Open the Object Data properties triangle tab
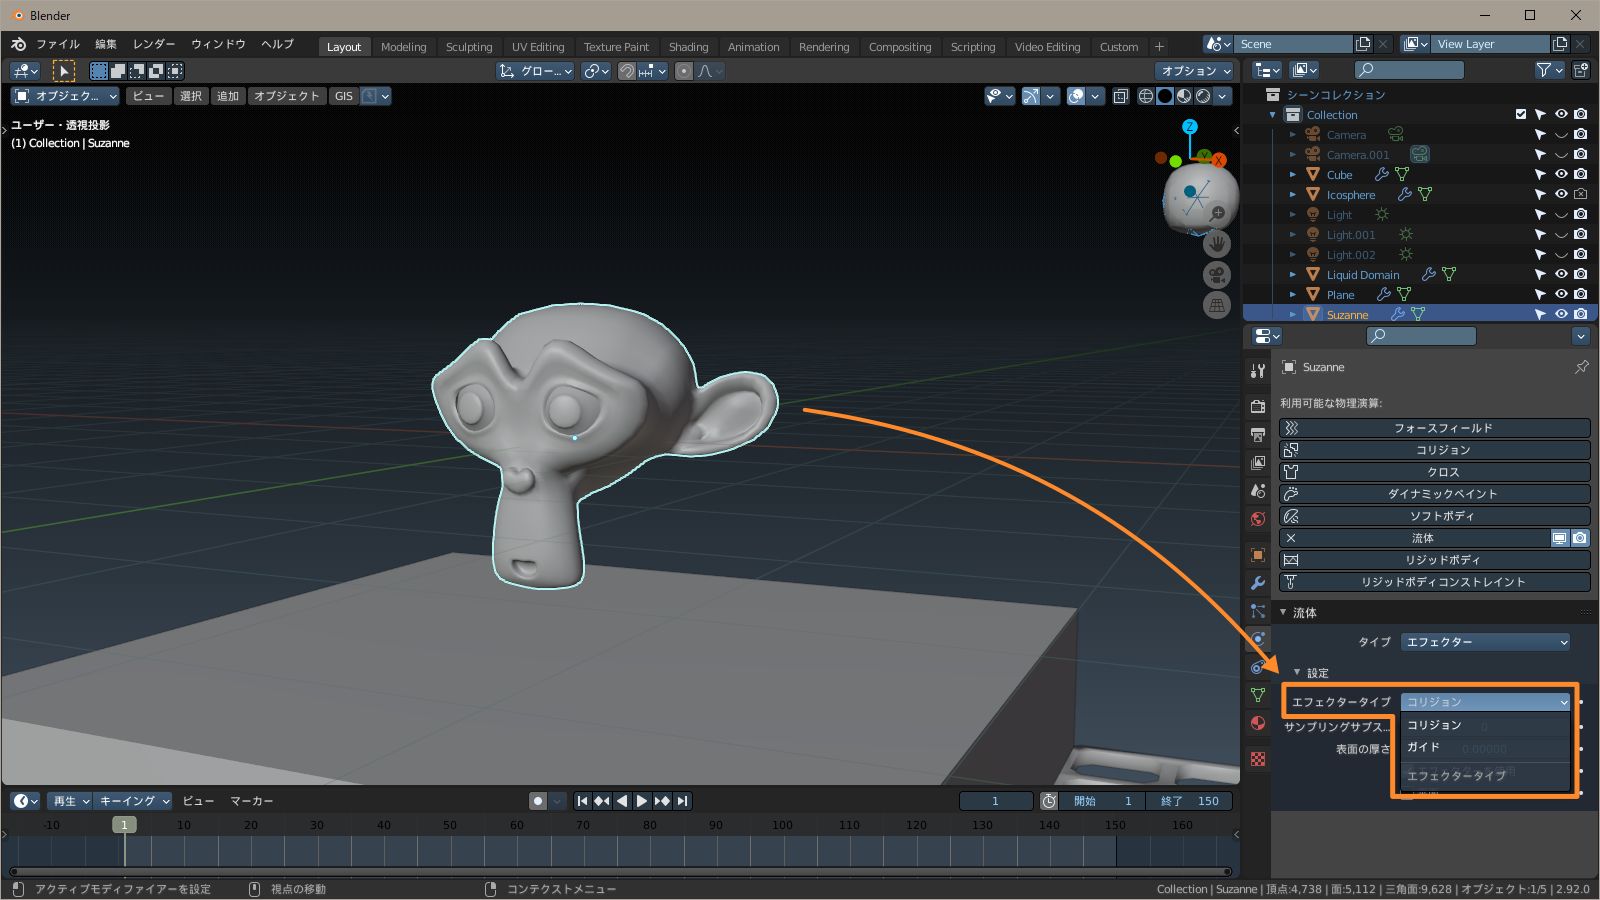 pos(1258,695)
